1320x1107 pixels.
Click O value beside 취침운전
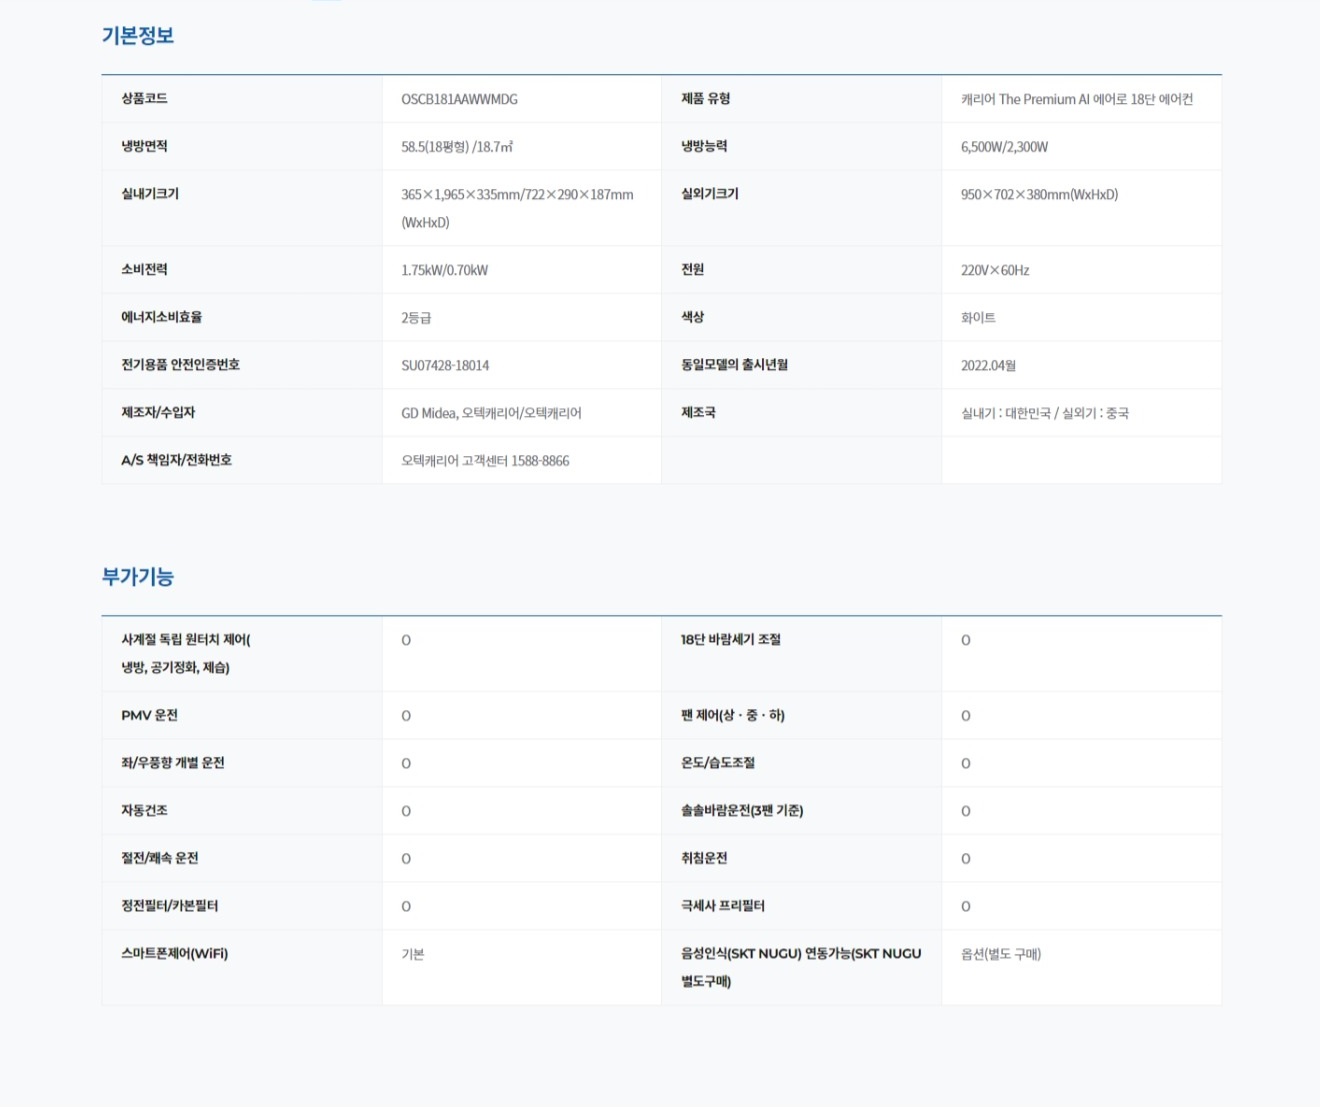pyautogui.click(x=966, y=859)
